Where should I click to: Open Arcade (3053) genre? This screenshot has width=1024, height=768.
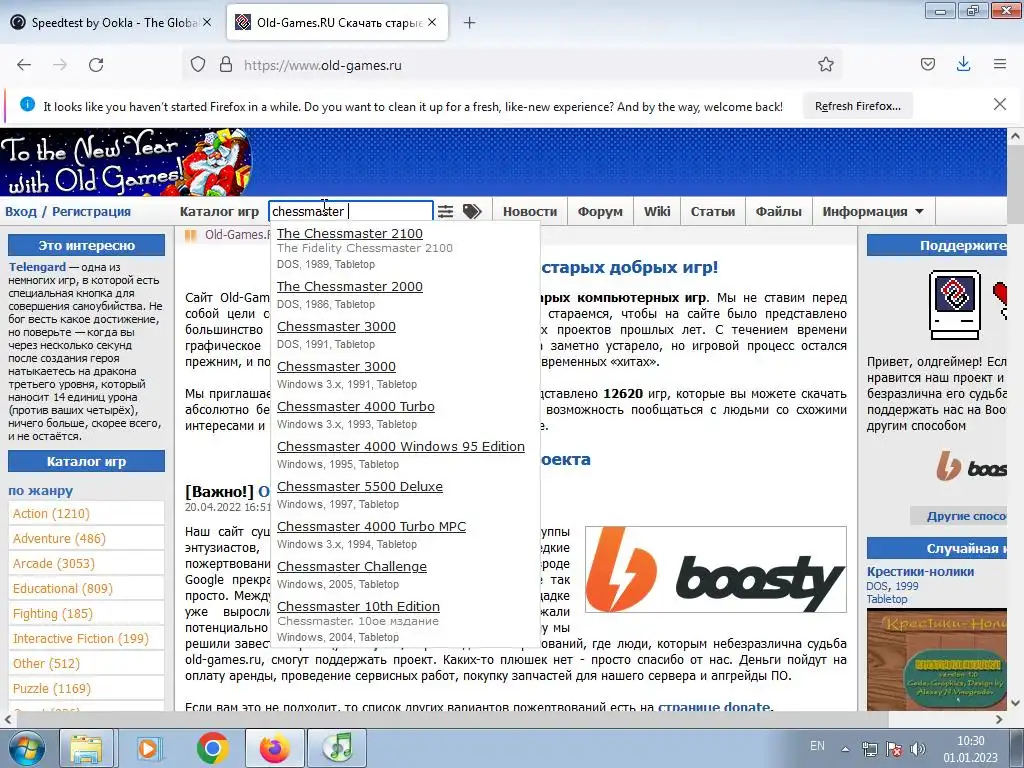pos(54,563)
